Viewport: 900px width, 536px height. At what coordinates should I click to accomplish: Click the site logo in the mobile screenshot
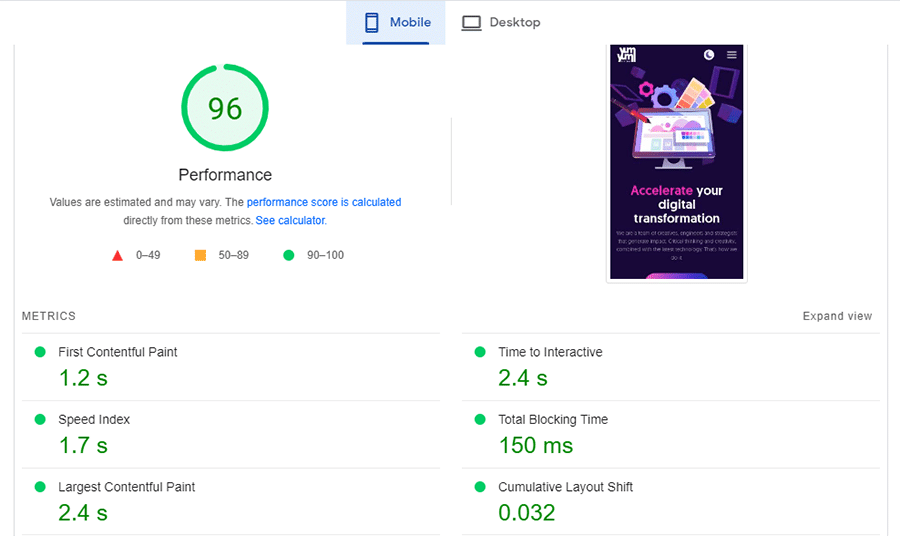pos(626,55)
